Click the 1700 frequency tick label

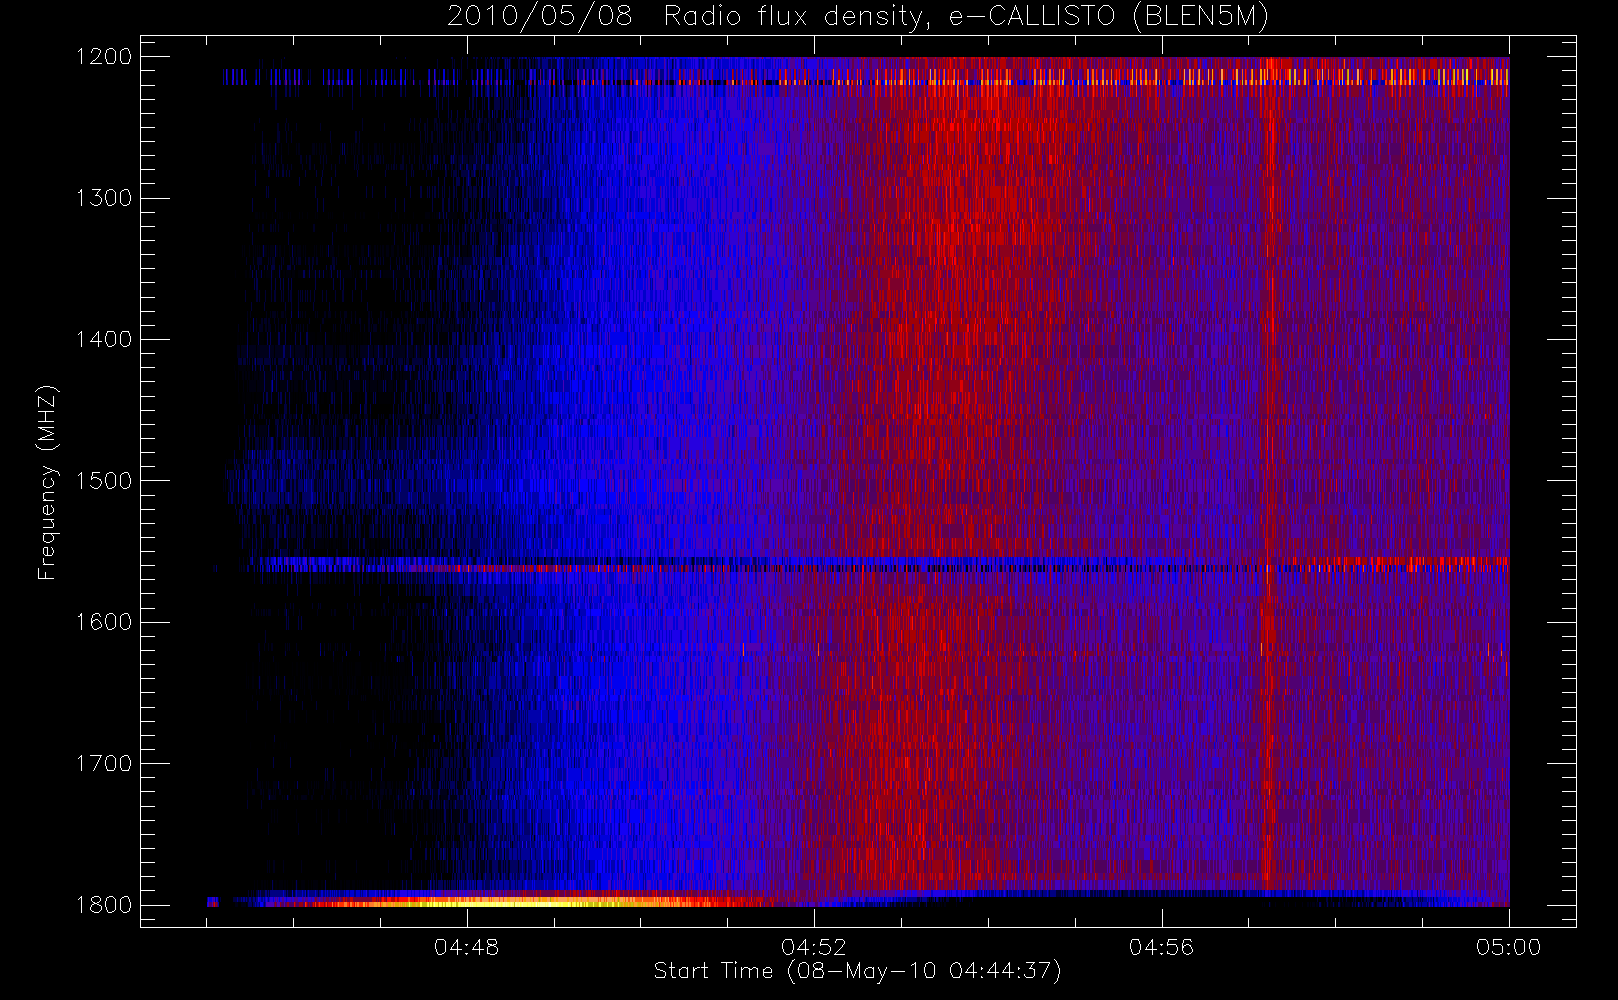pyautogui.click(x=104, y=764)
